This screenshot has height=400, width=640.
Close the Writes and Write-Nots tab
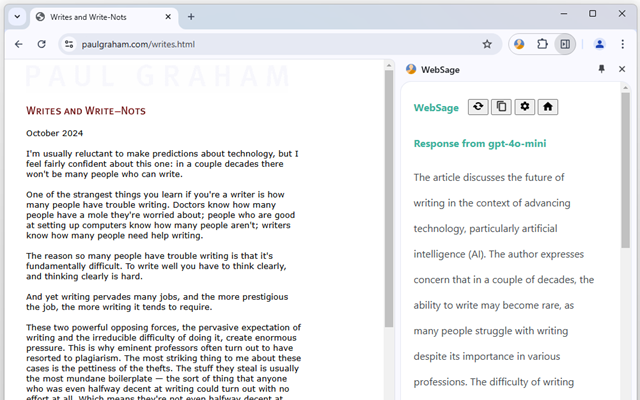click(168, 17)
